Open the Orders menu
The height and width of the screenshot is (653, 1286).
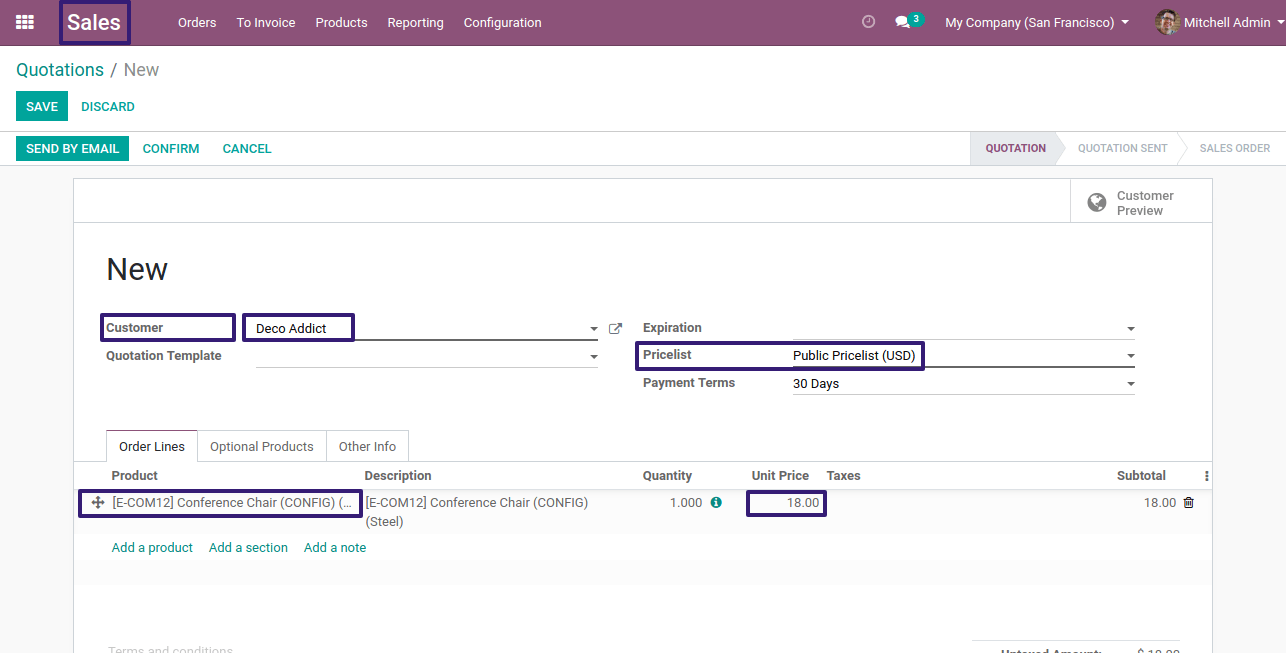coord(197,22)
